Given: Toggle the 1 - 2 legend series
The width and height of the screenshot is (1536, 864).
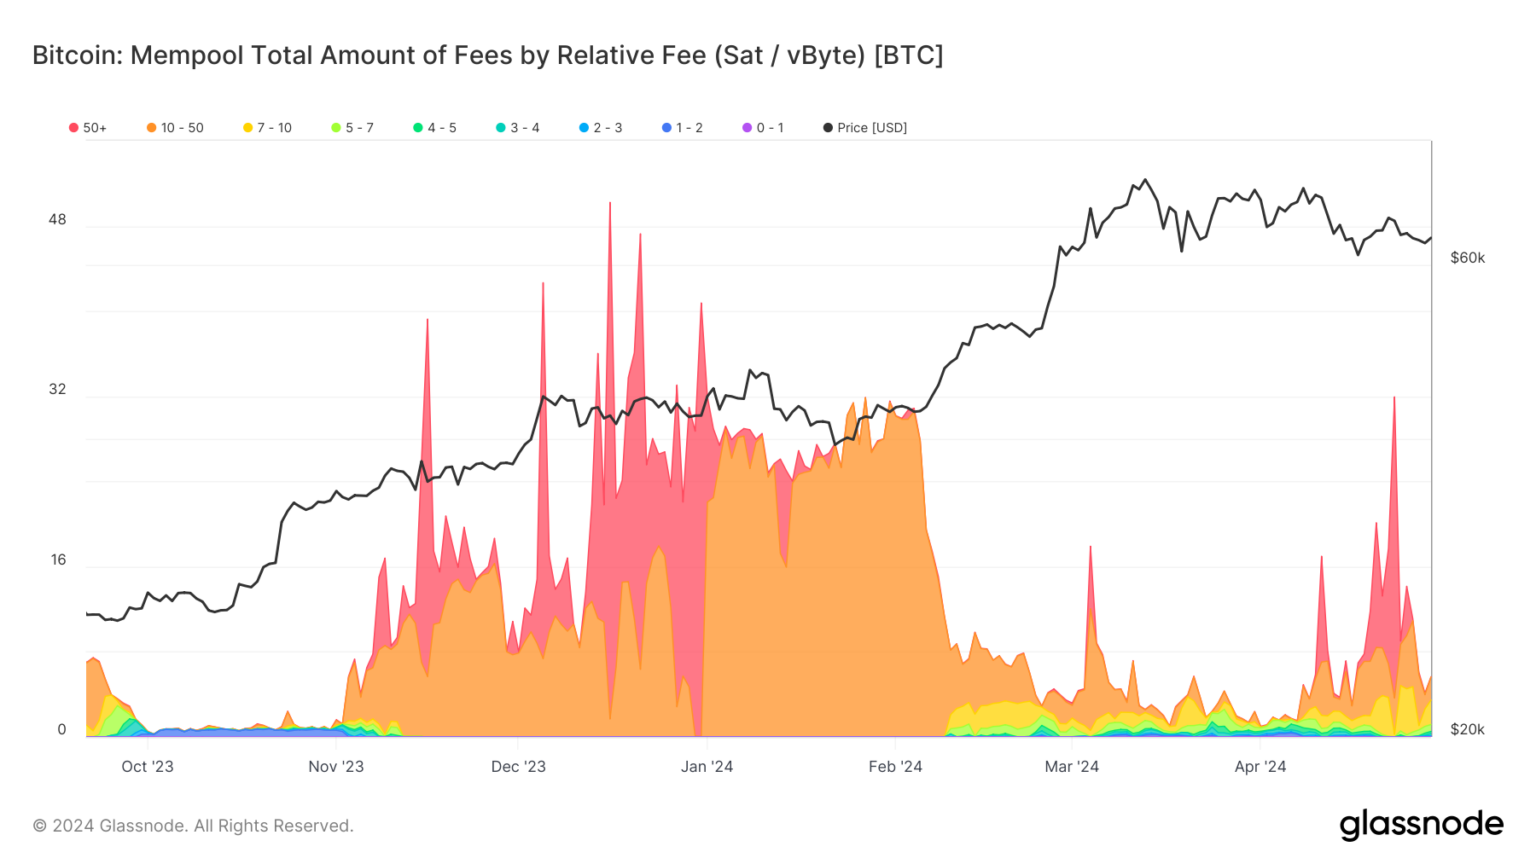Looking at the screenshot, I should coord(683,128).
